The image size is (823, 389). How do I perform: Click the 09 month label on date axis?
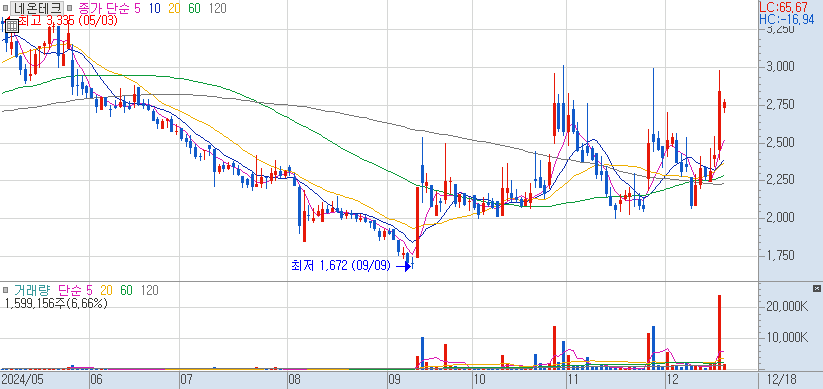tap(394, 379)
